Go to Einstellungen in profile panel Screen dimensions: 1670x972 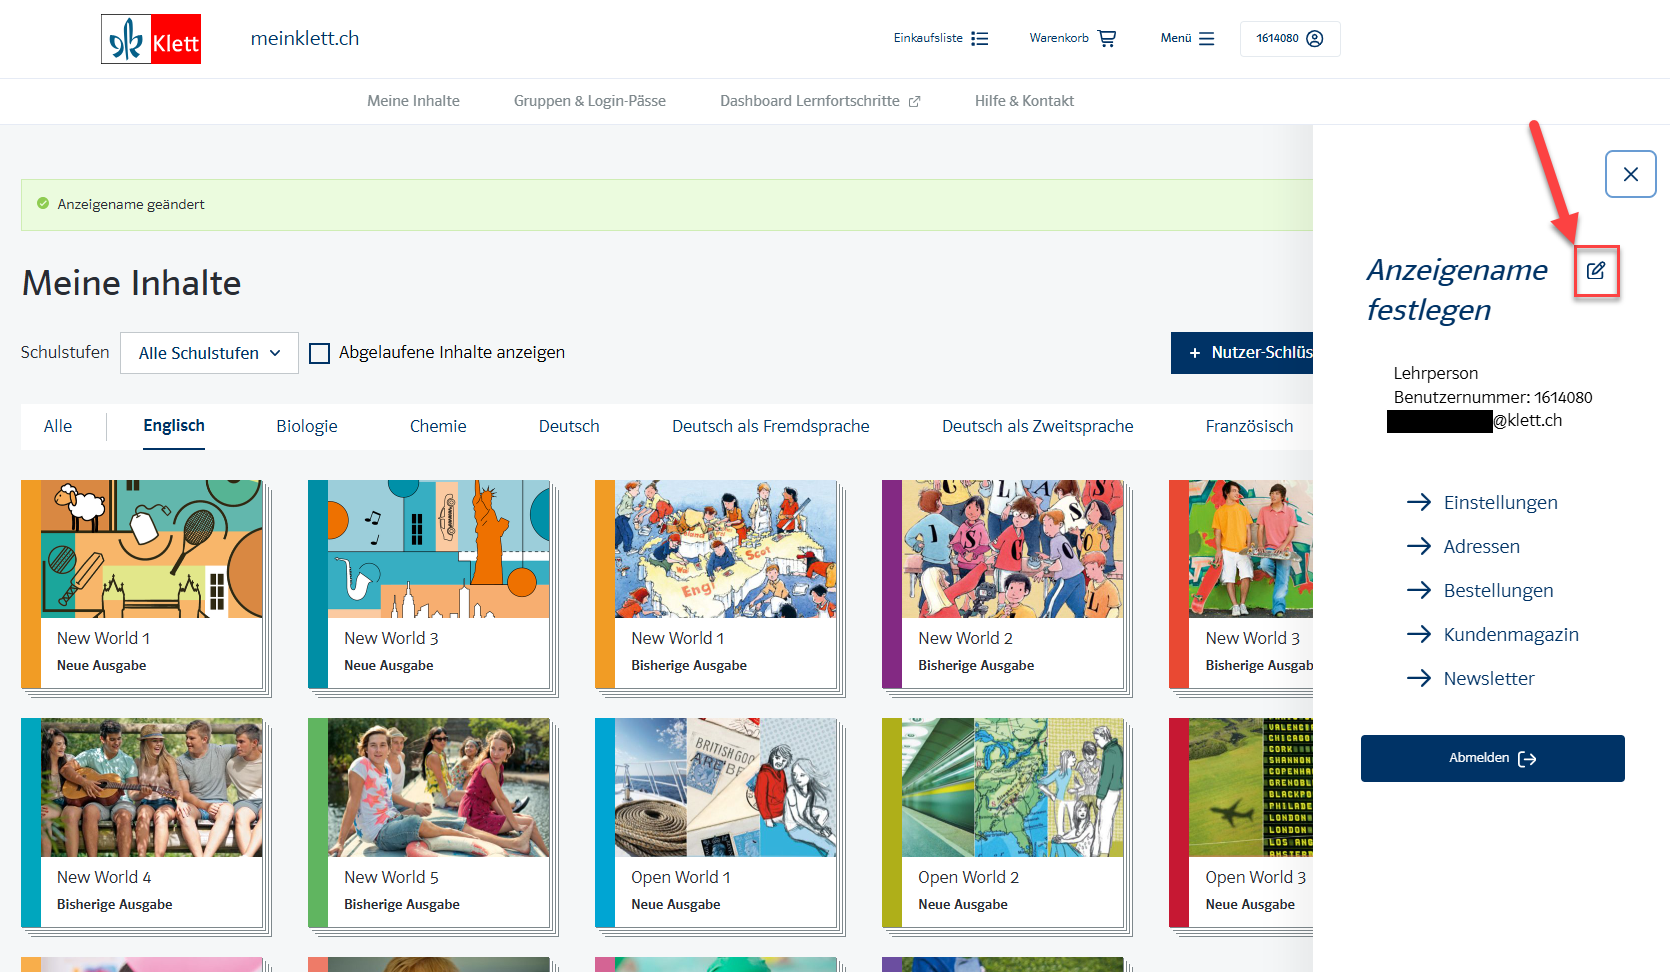click(x=1499, y=502)
